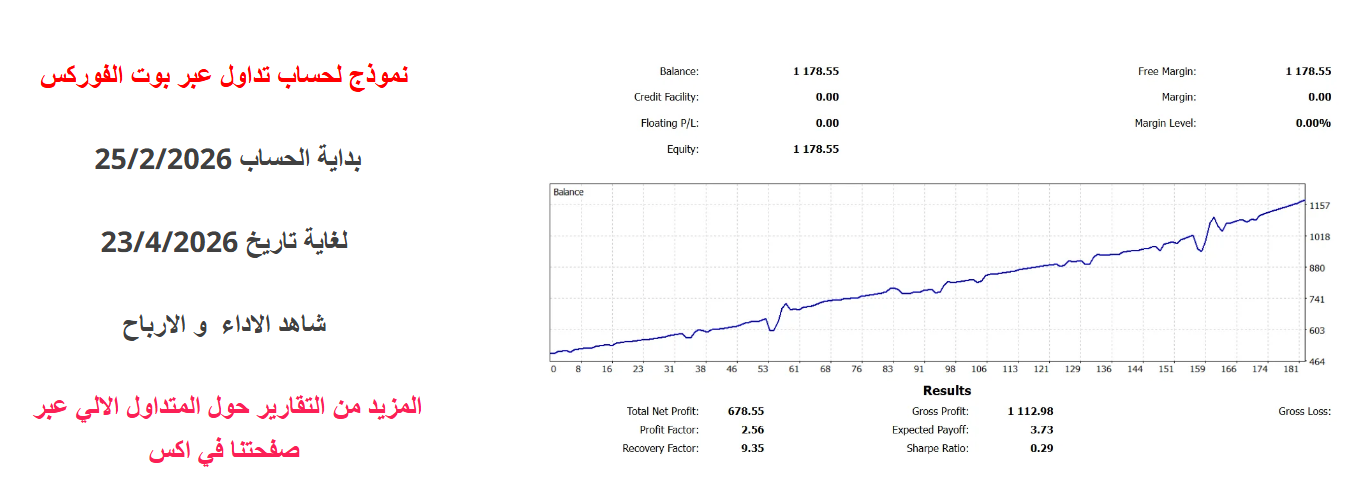Select the Total Net Profit value 678.55
The height and width of the screenshot is (502, 1367).
(x=745, y=411)
